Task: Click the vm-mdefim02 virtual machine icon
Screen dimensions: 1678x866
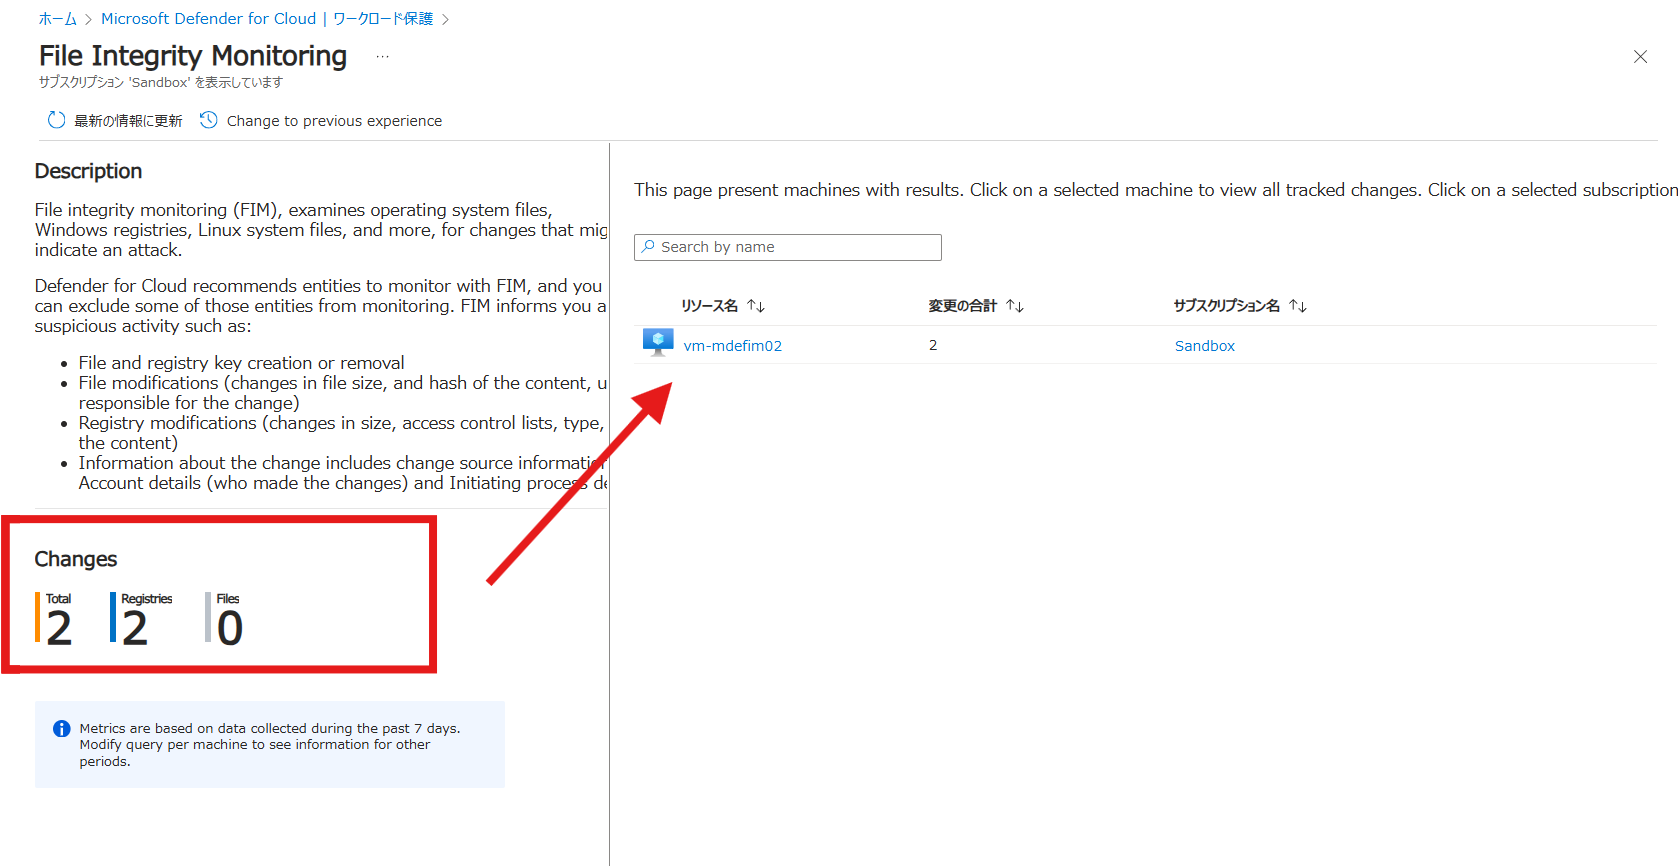Action: [658, 343]
